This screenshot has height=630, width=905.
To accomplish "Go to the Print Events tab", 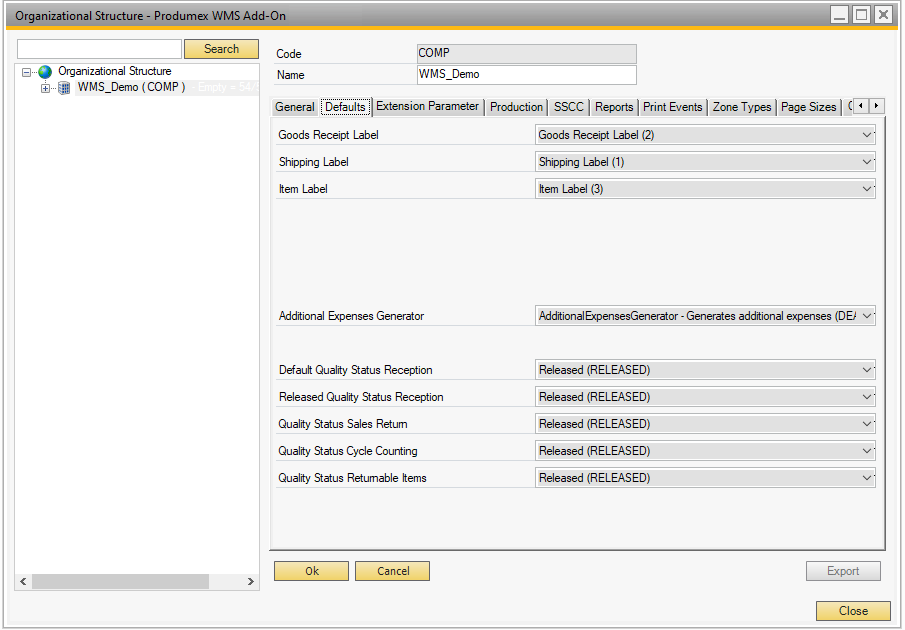I will (672, 107).
